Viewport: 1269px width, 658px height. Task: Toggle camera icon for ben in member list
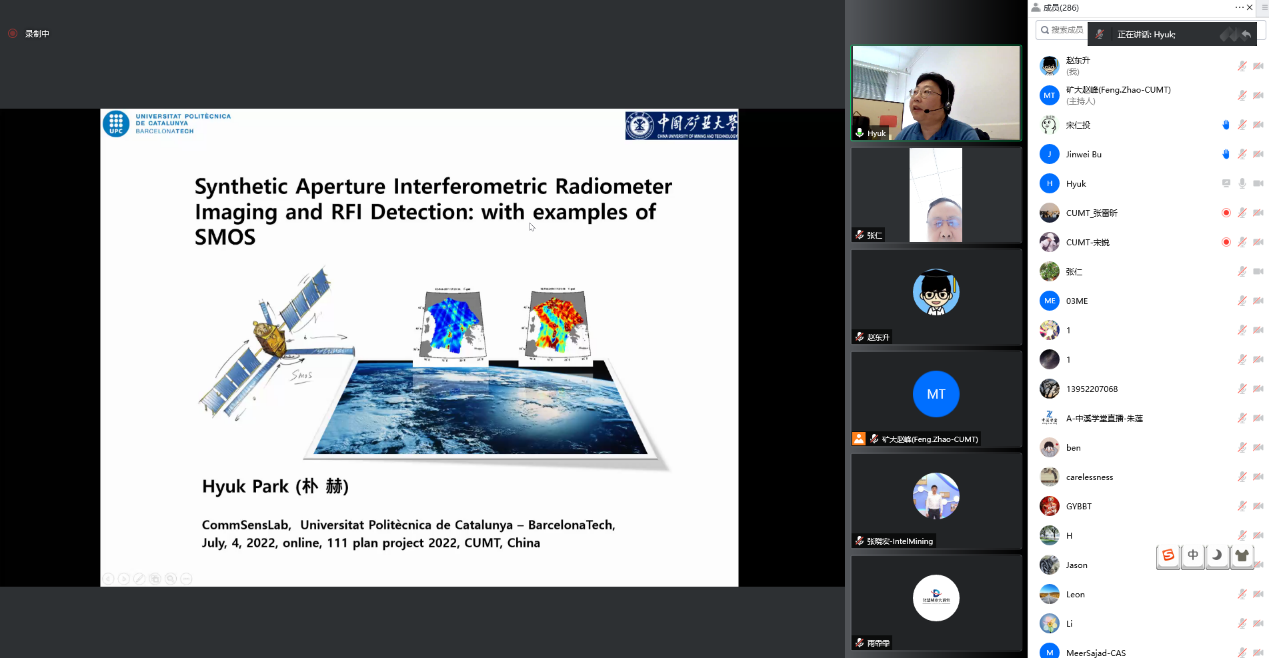[x=1258, y=447]
